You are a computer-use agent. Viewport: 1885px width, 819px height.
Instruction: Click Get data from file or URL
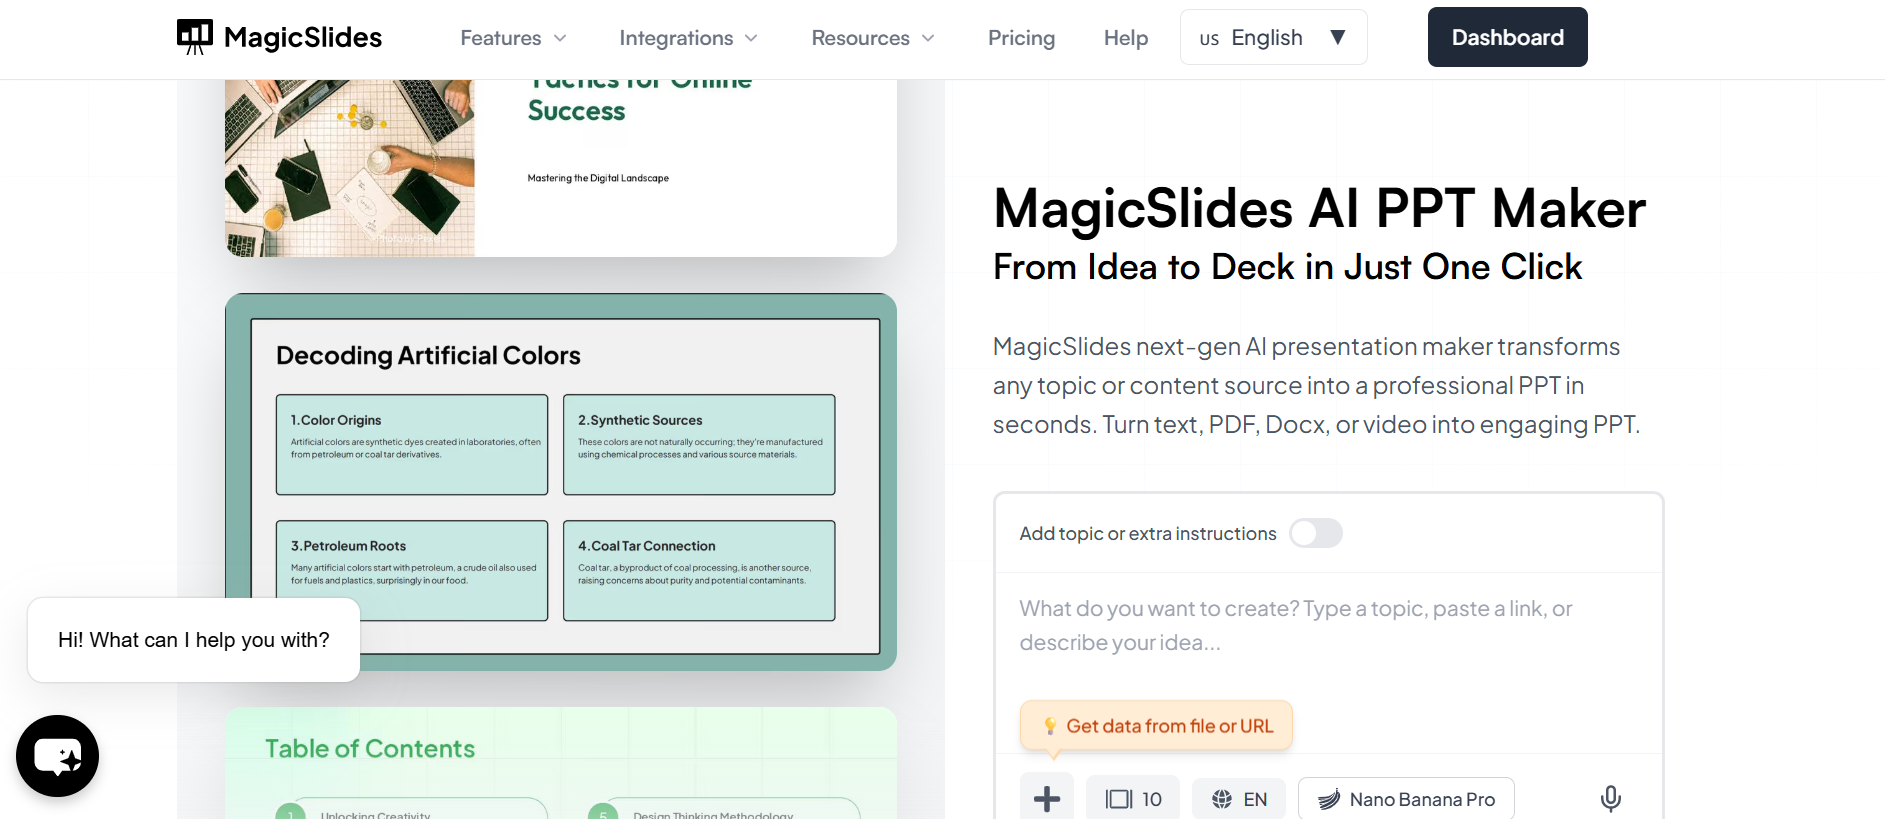1156,726
